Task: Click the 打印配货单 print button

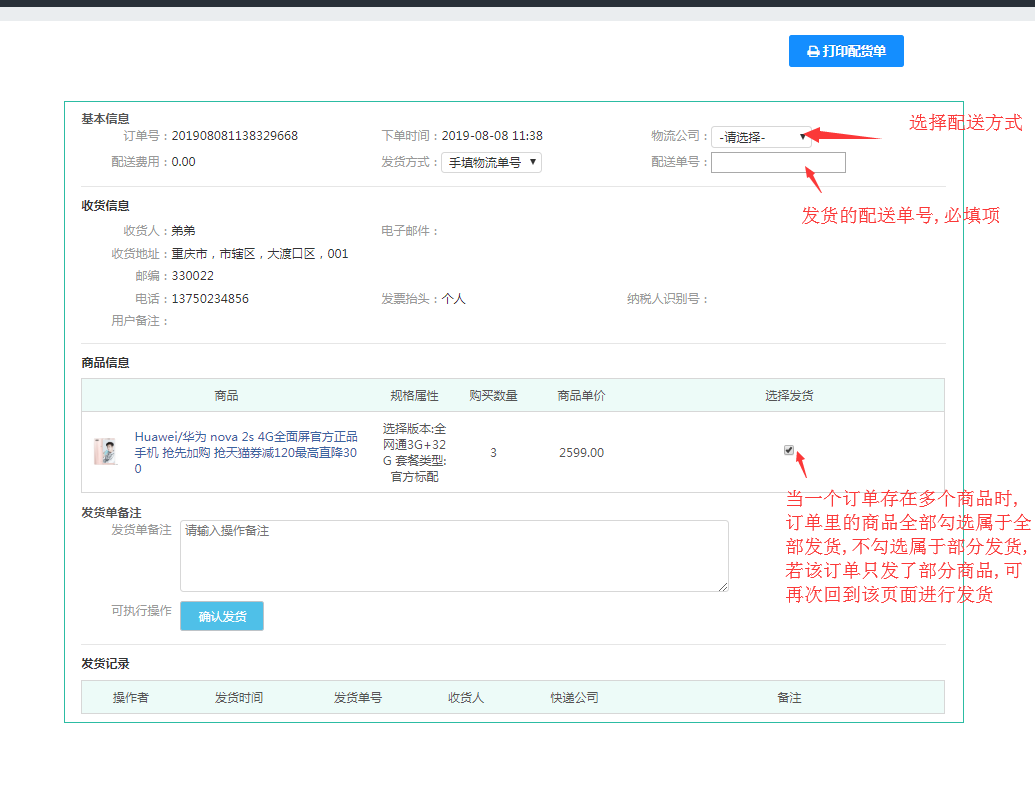Action: point(846,51)
